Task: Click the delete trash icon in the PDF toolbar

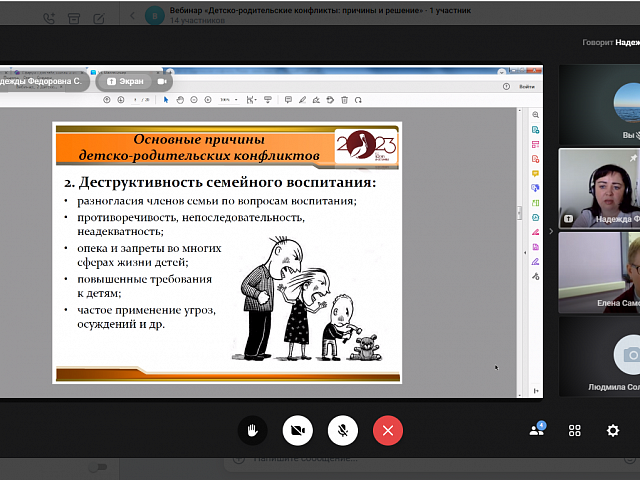Action: point(344,100)
